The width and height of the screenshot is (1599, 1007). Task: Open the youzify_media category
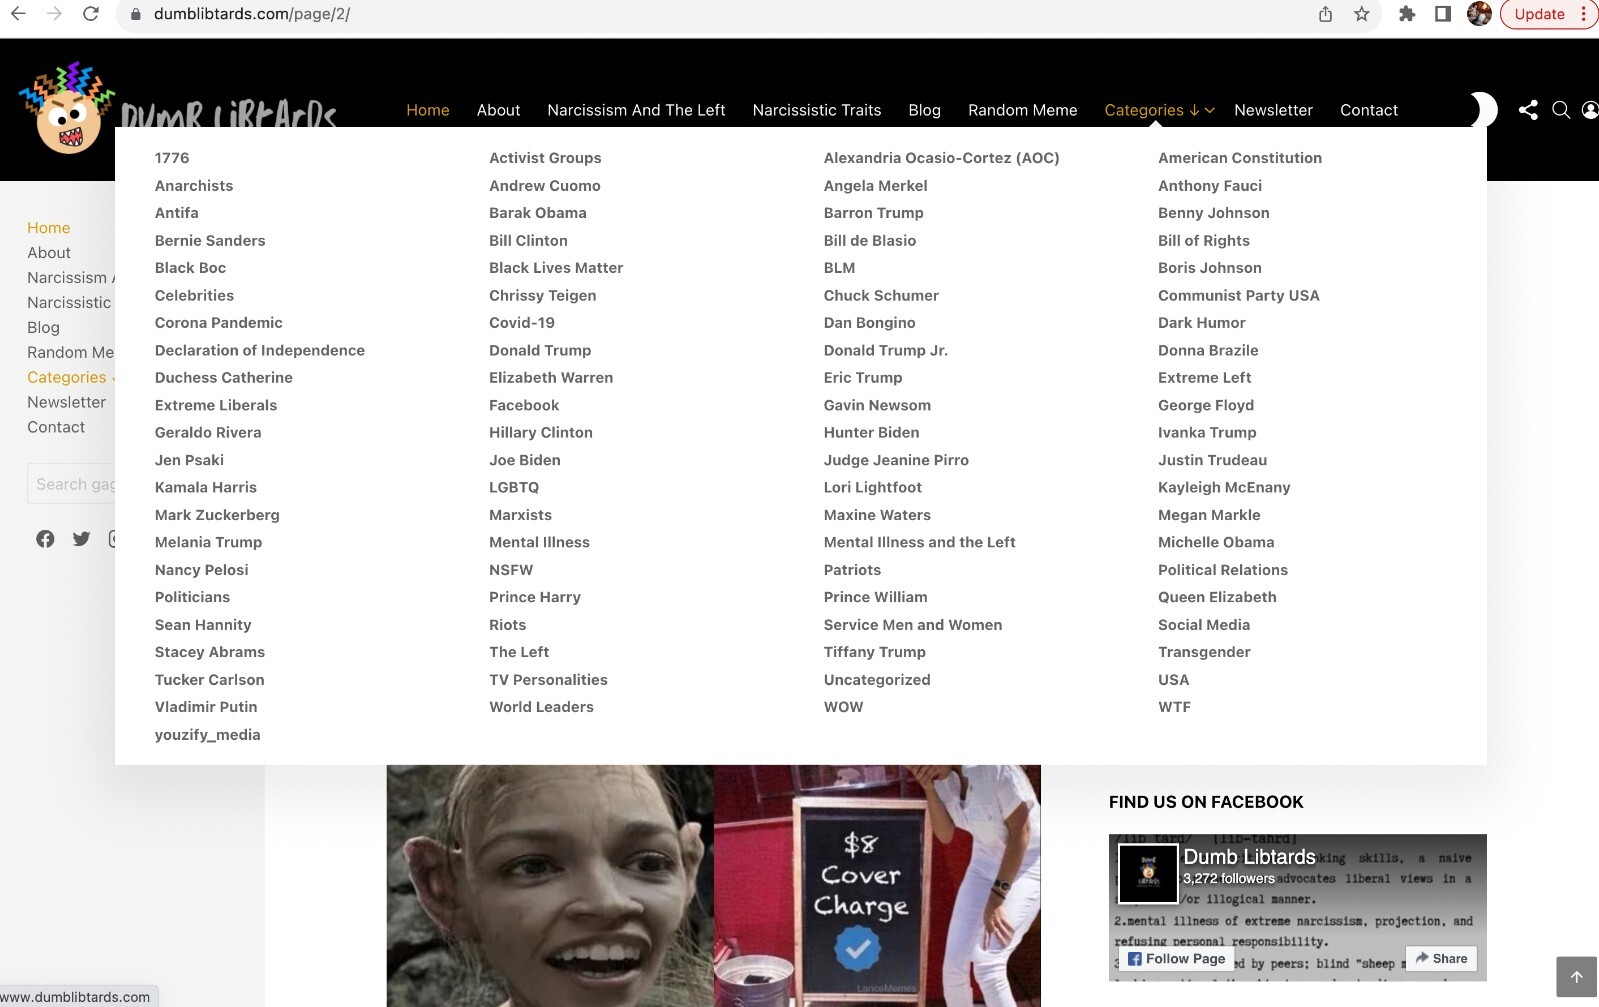tap(207, 735)
